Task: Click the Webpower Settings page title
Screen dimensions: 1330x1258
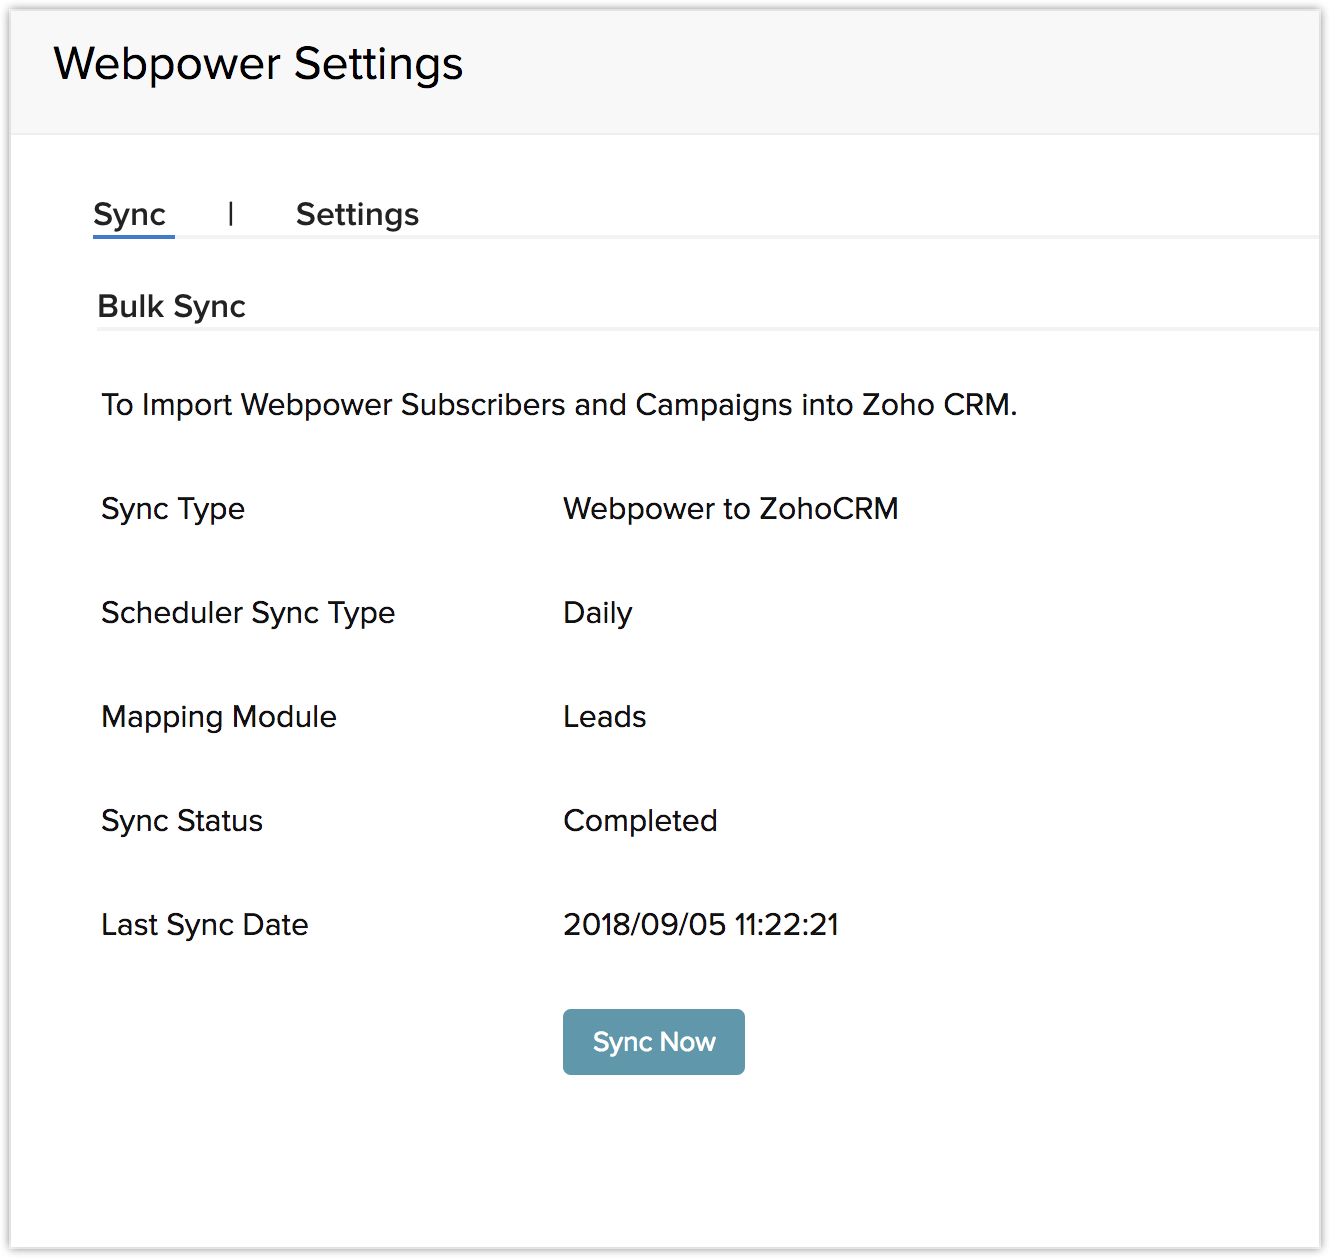Action: (x=258, y=64)
